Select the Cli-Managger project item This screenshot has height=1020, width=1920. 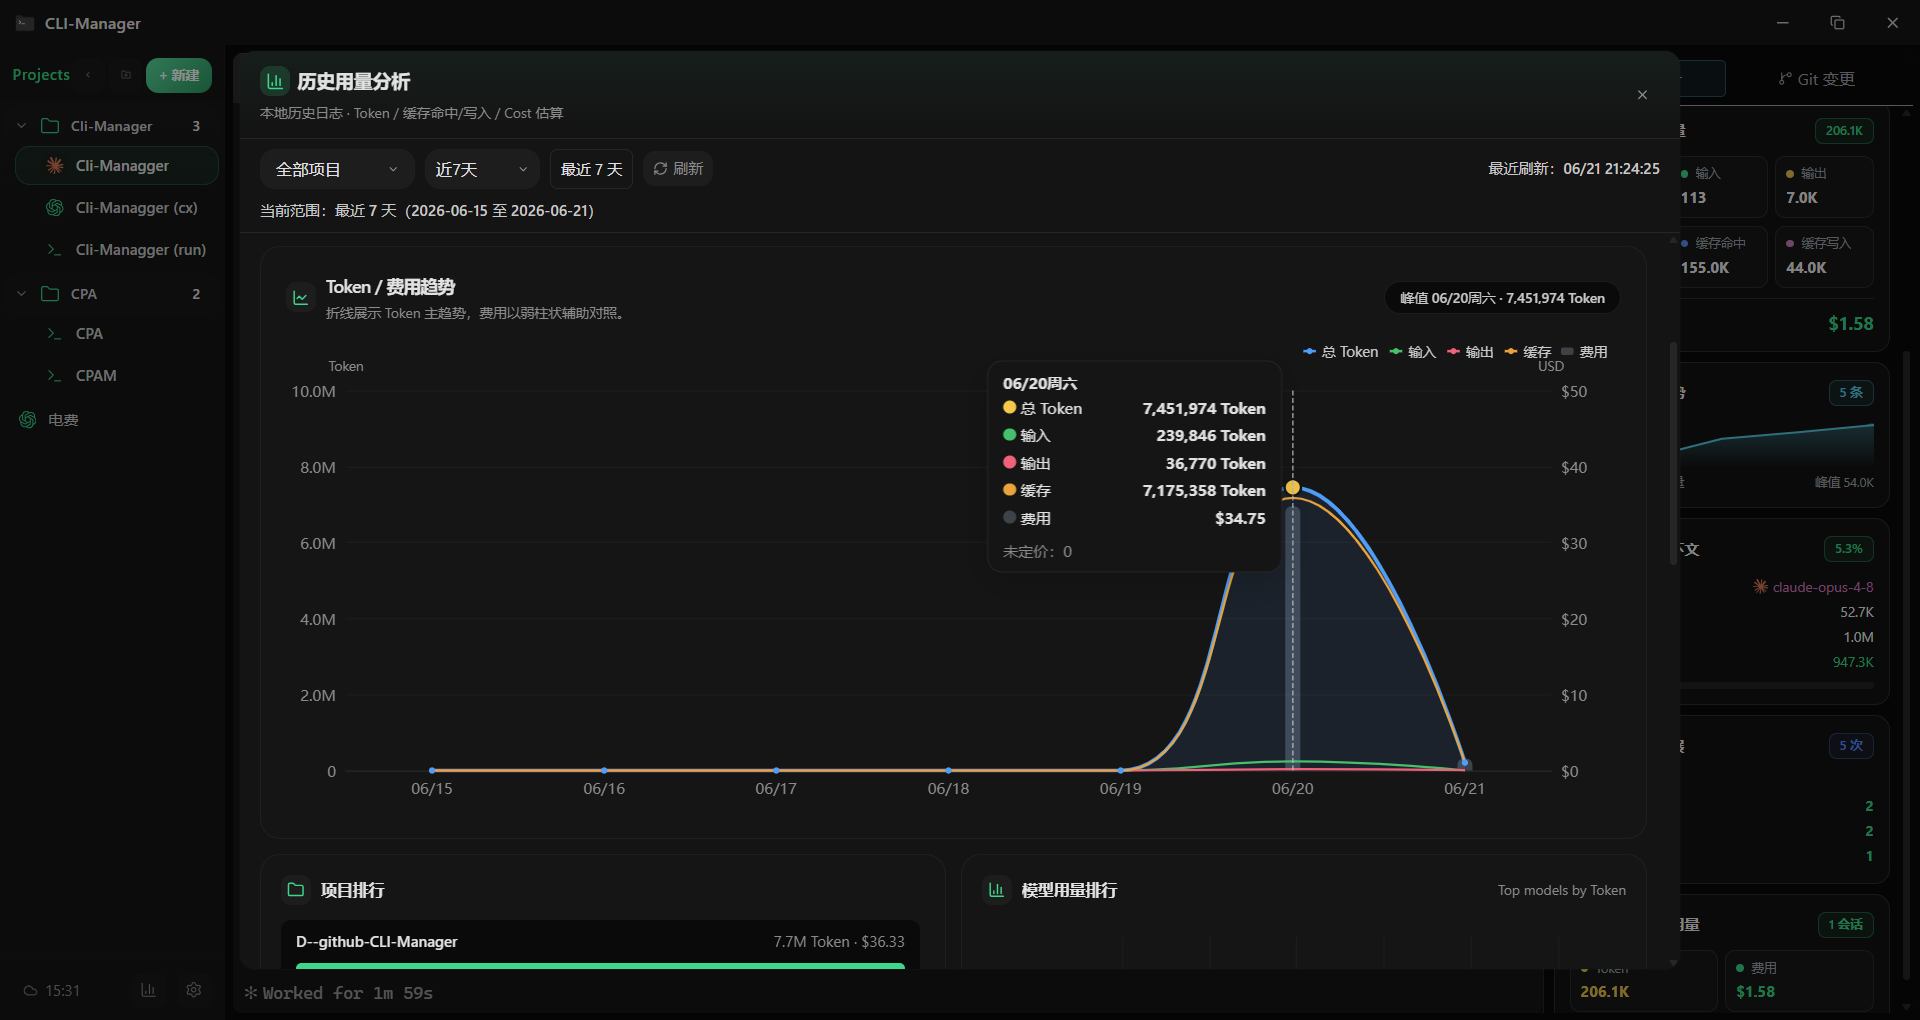click(x=117, y=166)
